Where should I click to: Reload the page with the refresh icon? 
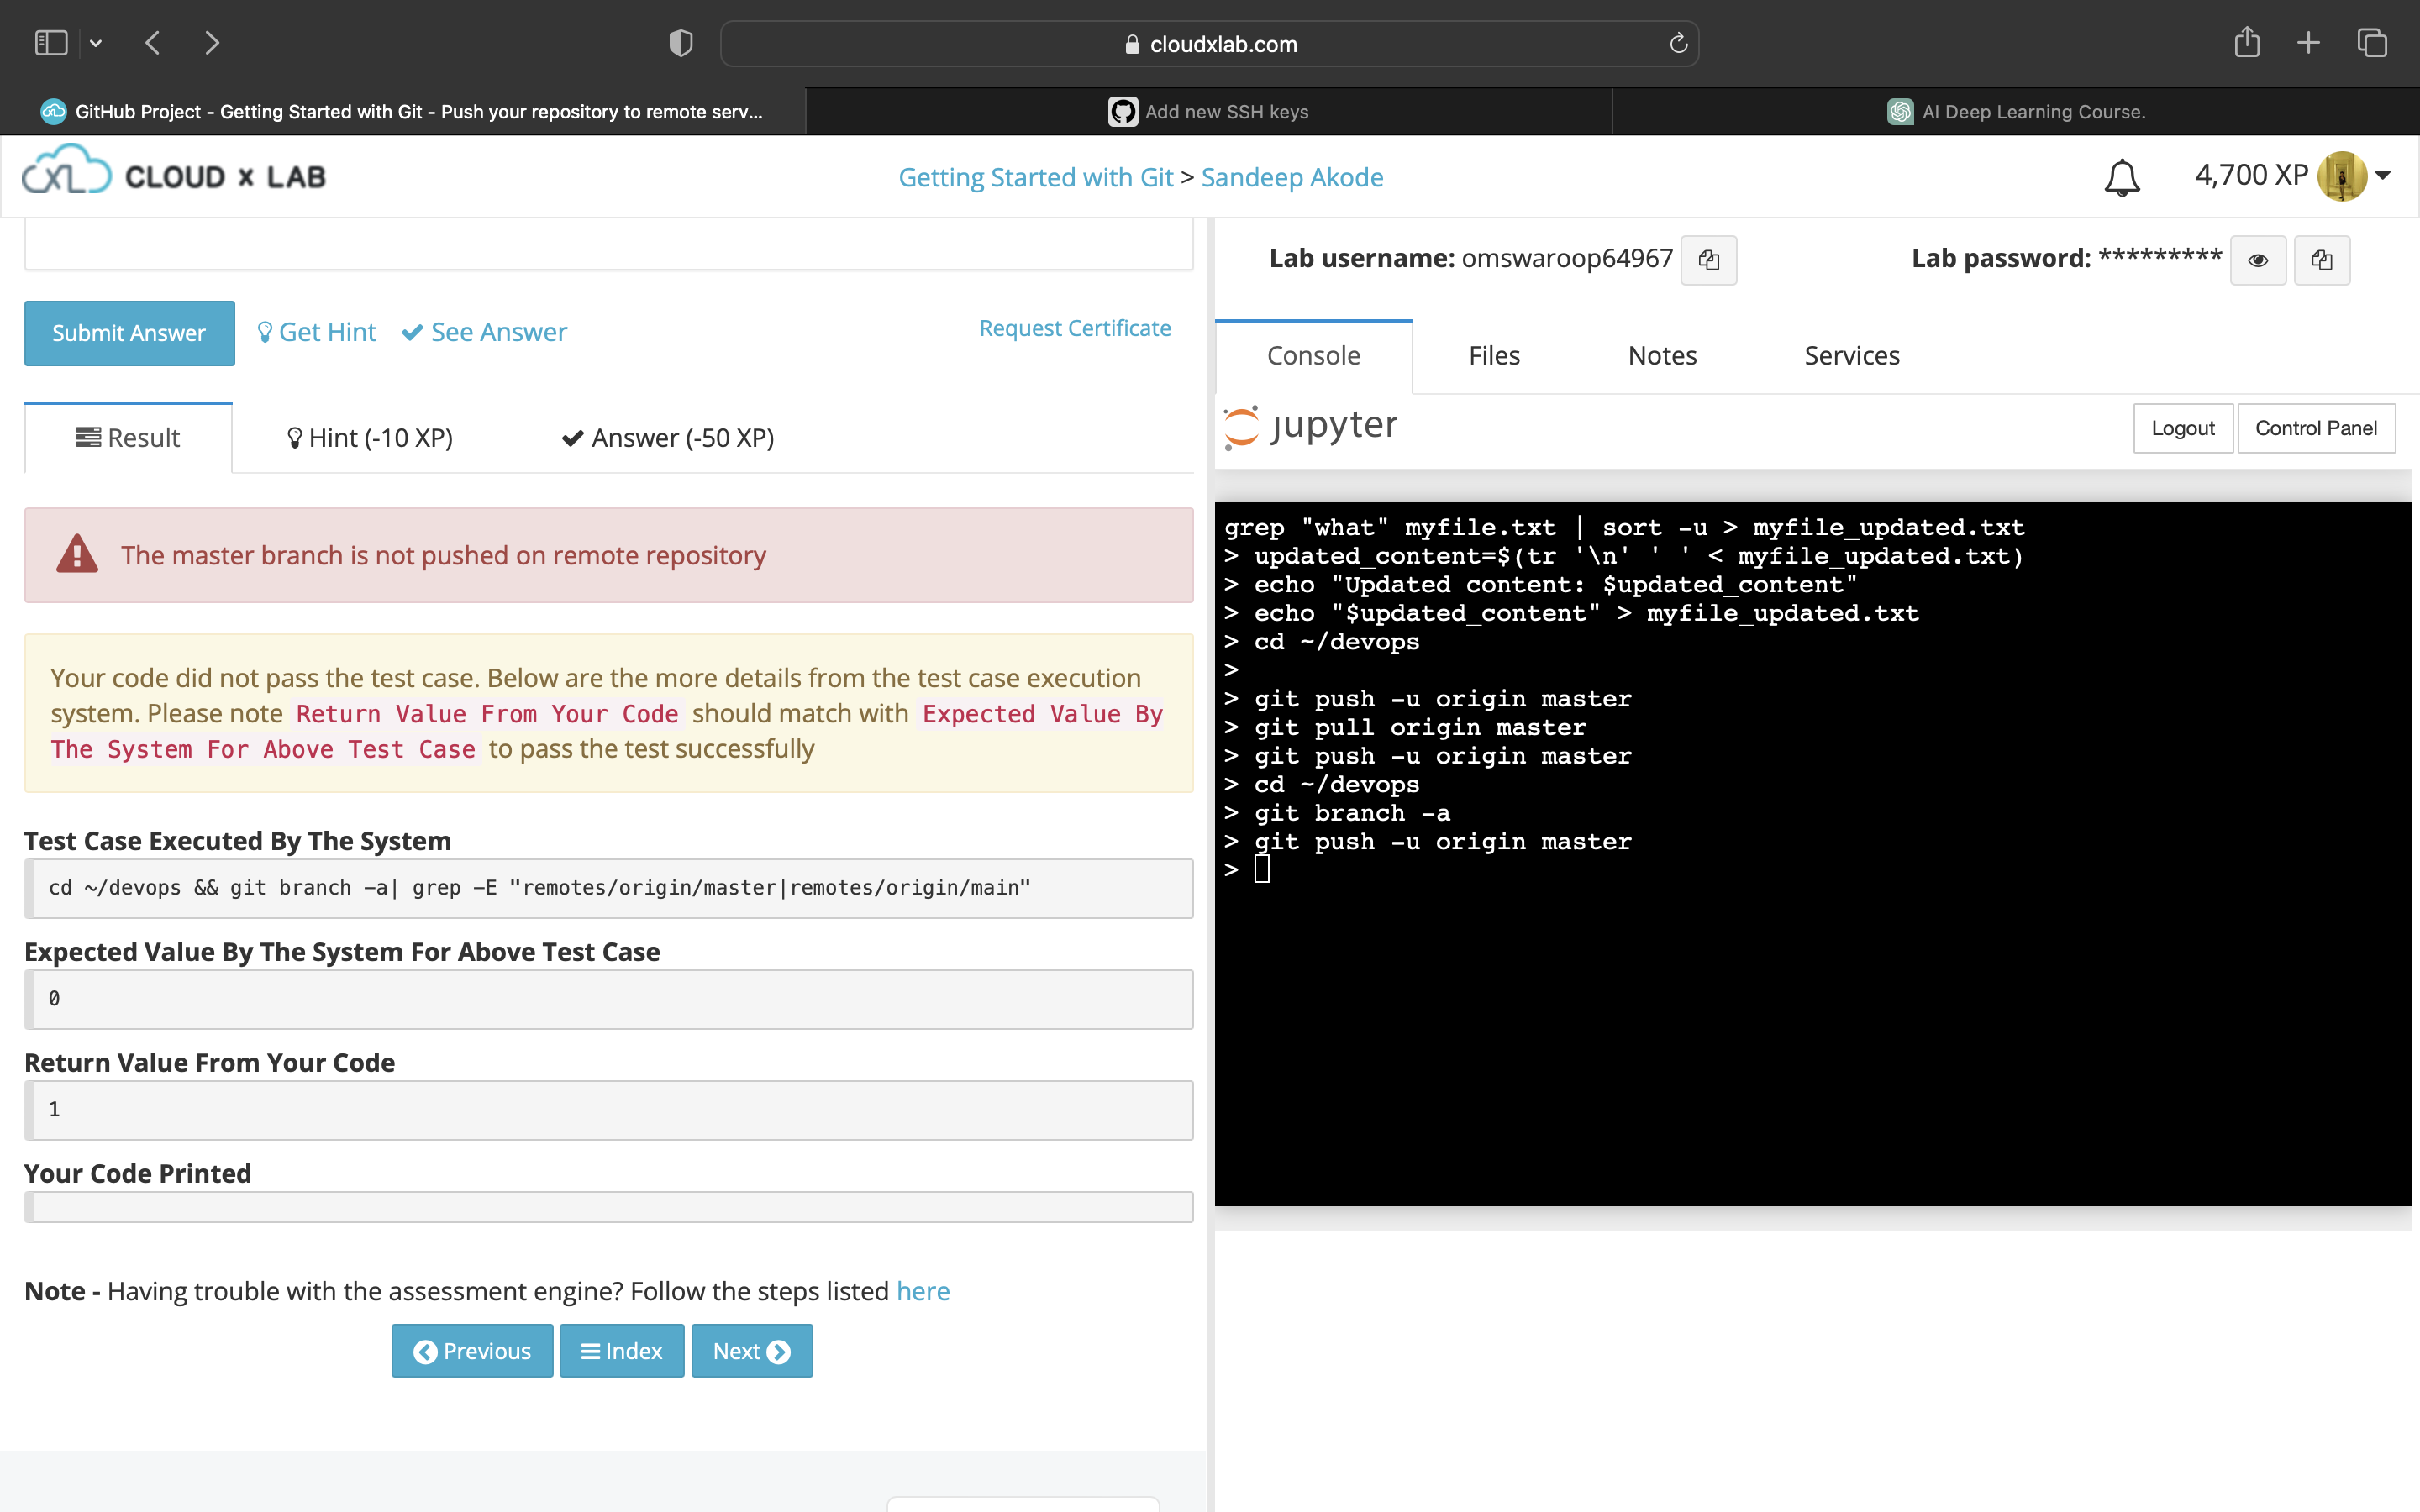[x=1678, y=43]
